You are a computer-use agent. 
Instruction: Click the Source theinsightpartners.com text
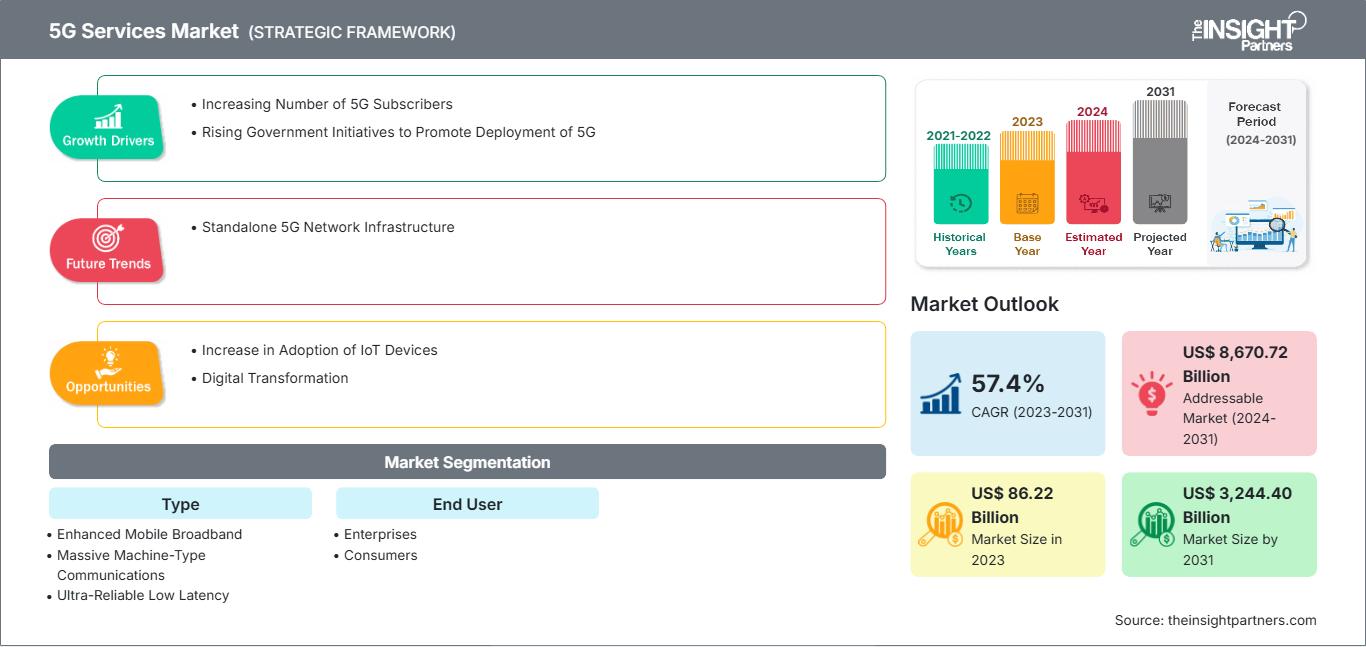[x=1215, y=620]
